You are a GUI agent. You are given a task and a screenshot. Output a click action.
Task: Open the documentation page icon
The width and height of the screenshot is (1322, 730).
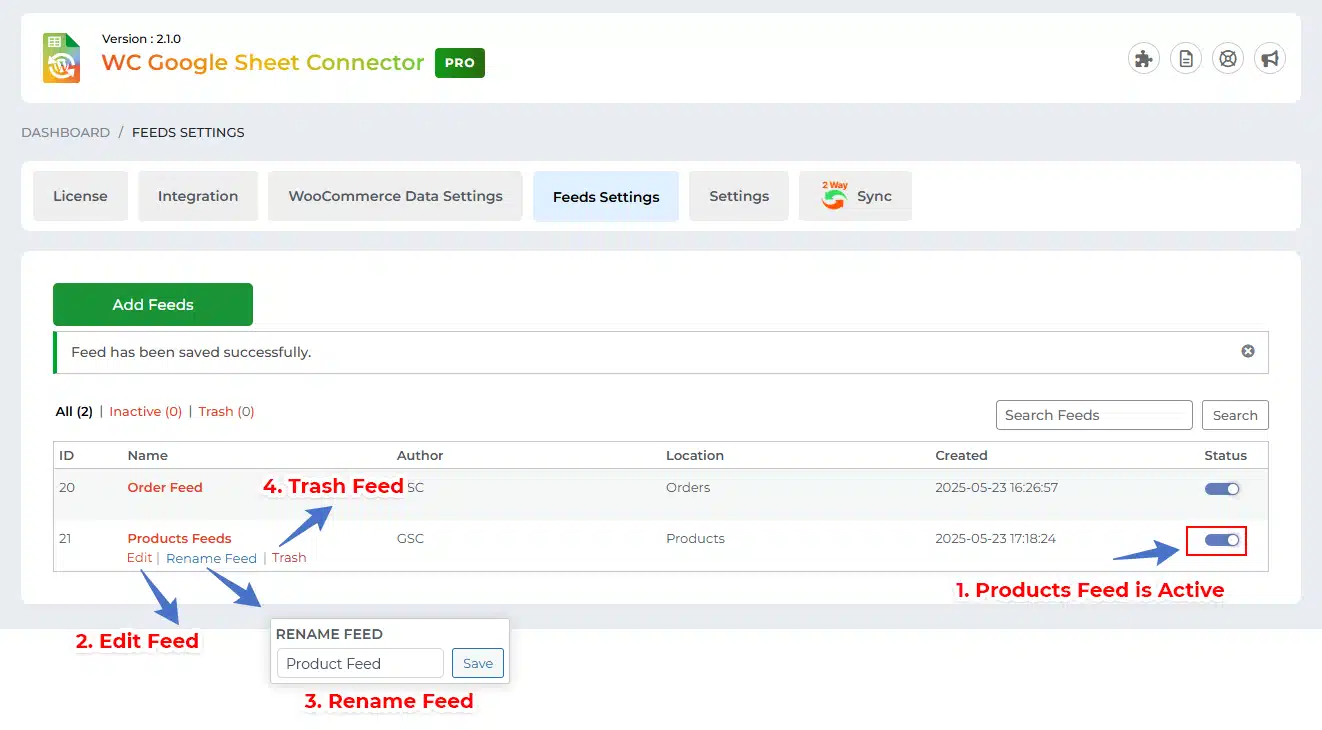point(1186,59)
